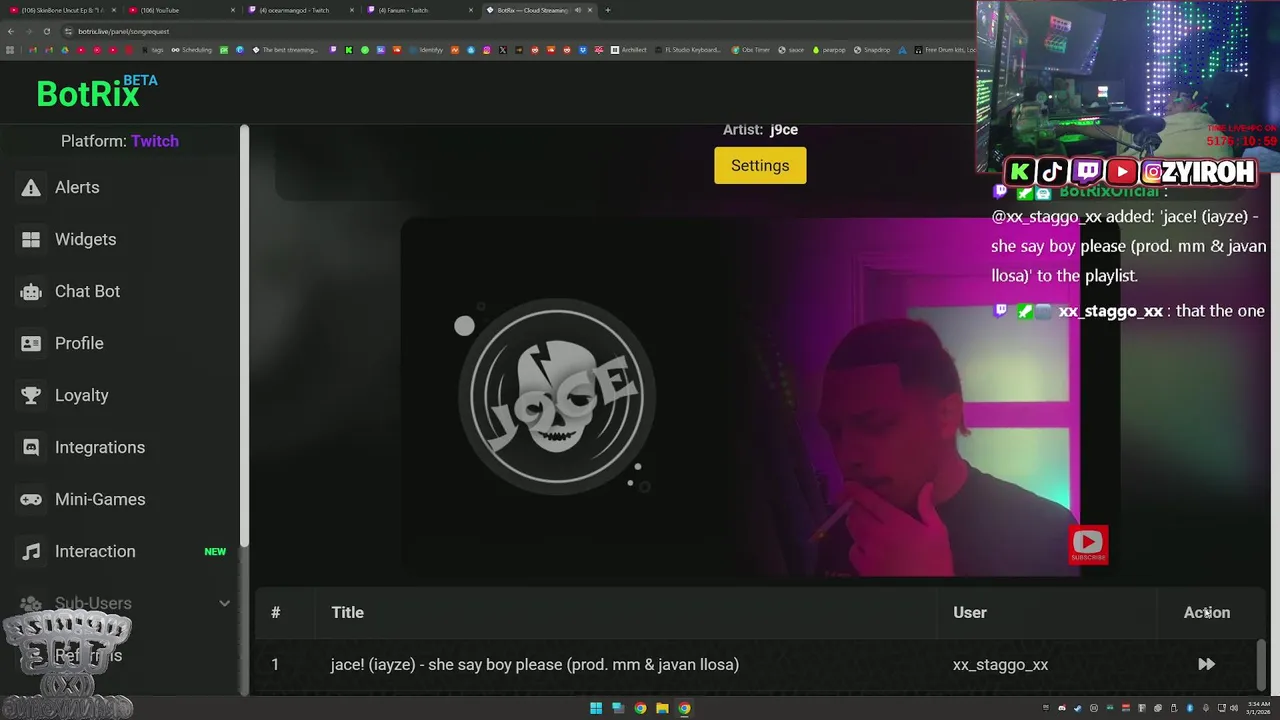
Task: Click the browser back arrow
Action: click(x=11, y=31)
